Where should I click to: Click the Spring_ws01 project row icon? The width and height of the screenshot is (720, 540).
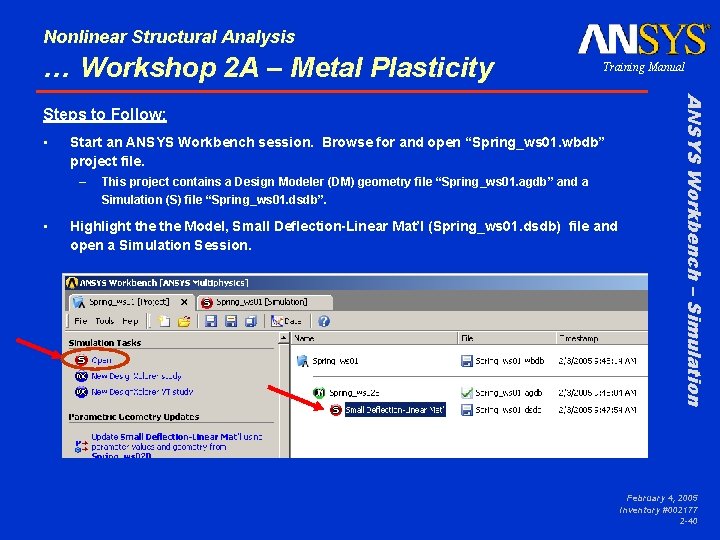click(x=302, y=361)
